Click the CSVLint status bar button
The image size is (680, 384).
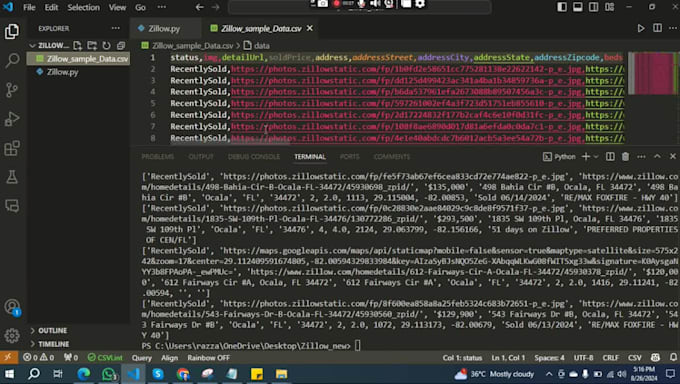(105, 358)
